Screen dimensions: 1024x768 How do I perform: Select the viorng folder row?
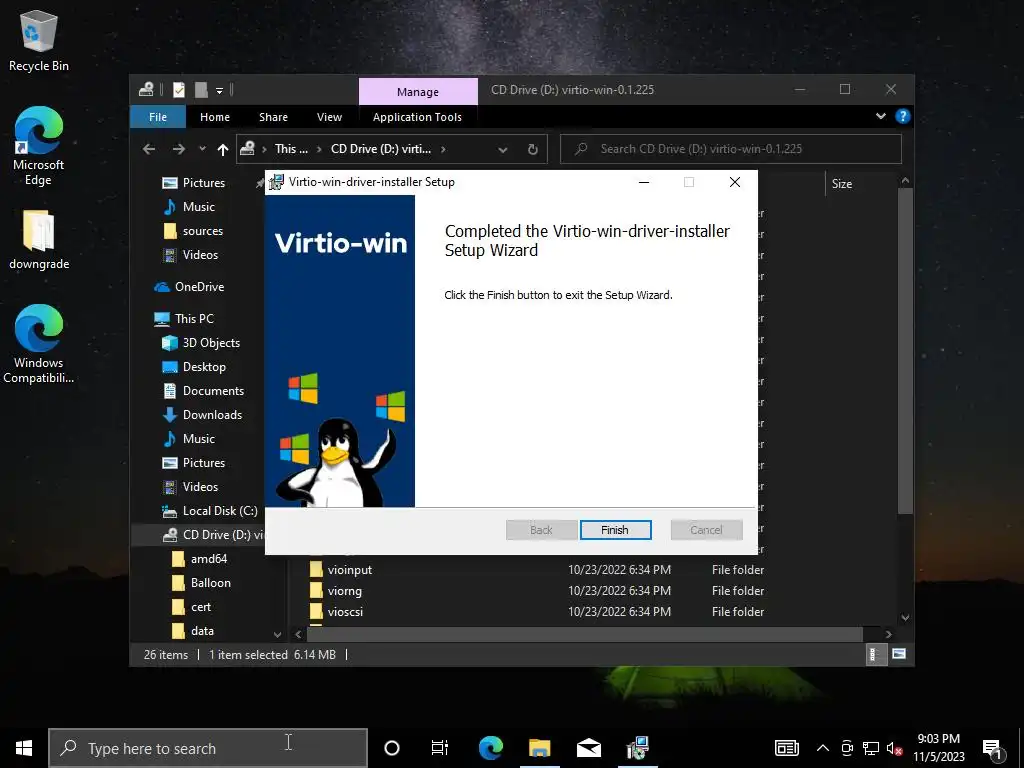[536, 590]
